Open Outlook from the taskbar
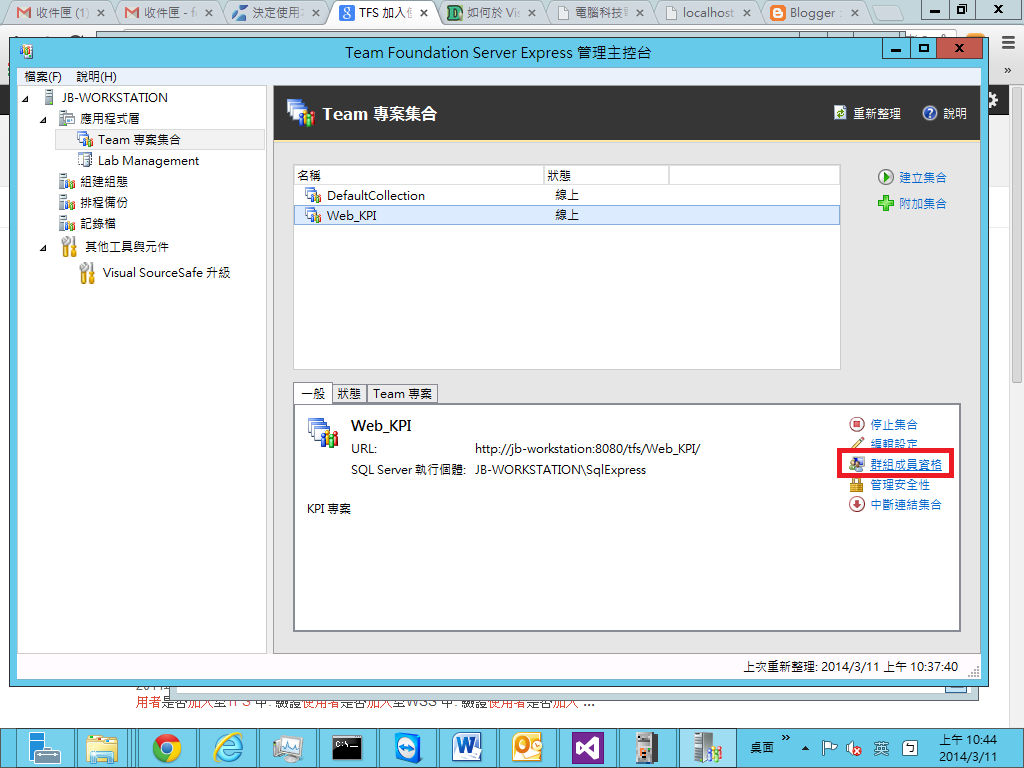1024x768 pixels. pyautogui.click(x=526, y=747)
